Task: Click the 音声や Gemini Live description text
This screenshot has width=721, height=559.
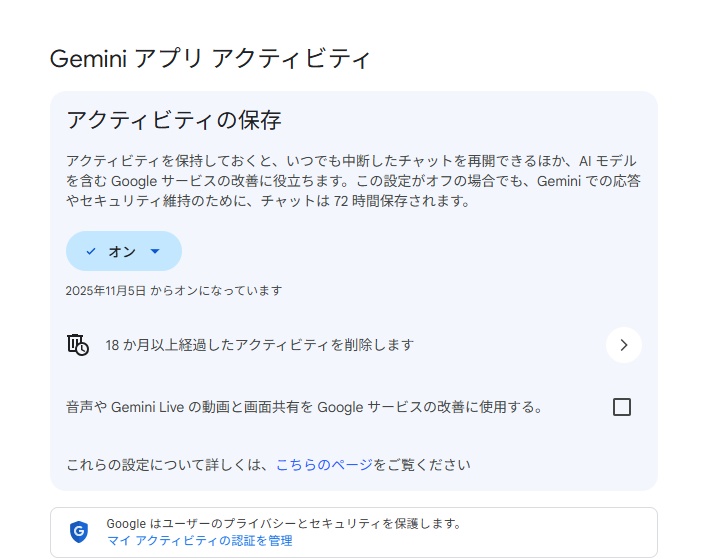Action: 304,407
